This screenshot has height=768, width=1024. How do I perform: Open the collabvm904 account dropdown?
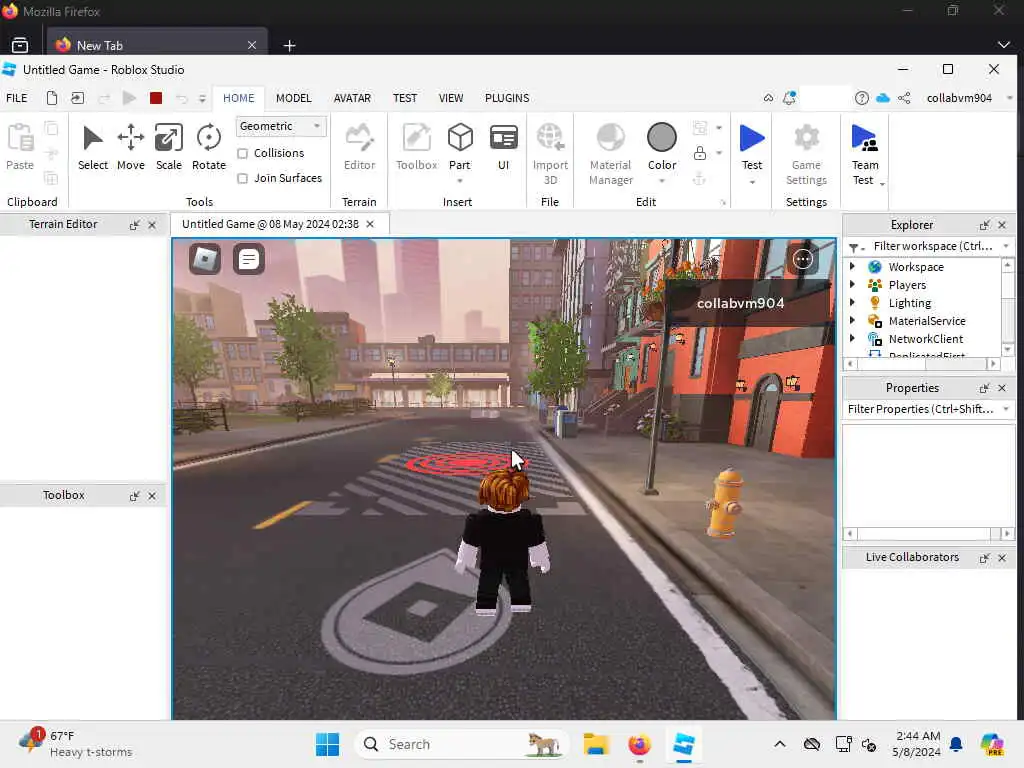1010,98
